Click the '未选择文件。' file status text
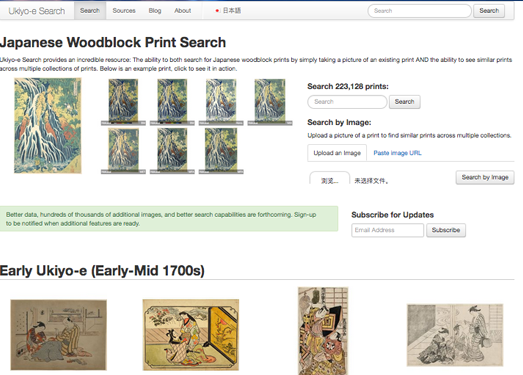Screen dimensions: 523x375 371,181
